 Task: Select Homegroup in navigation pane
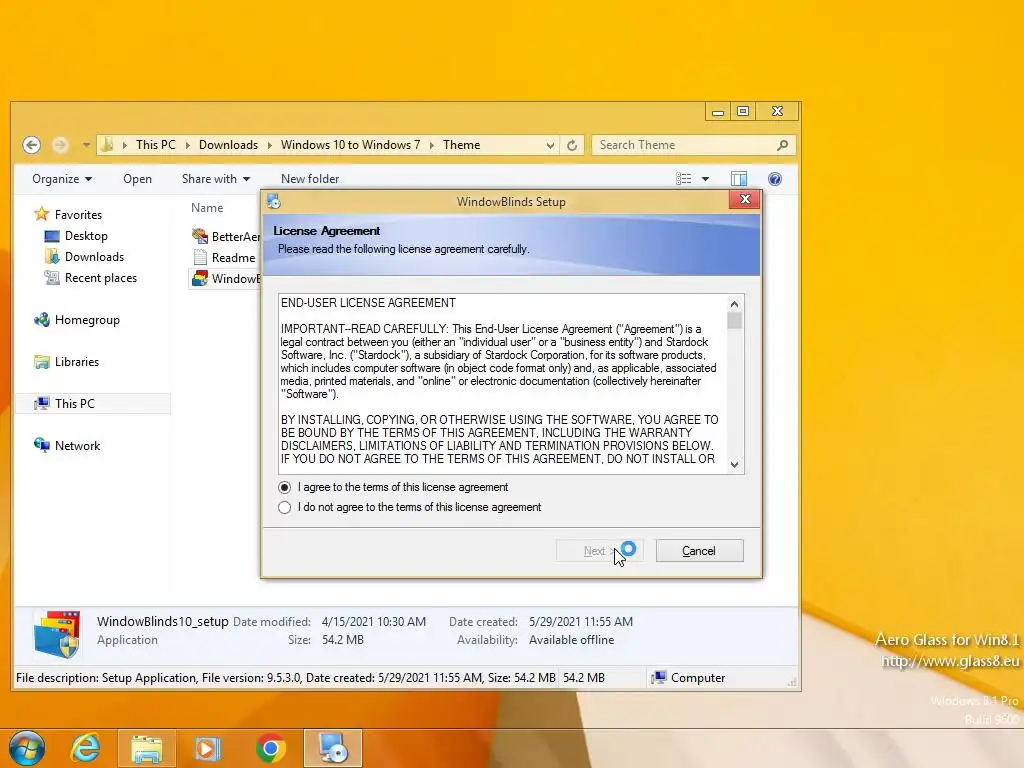click(x=77, y=320)
